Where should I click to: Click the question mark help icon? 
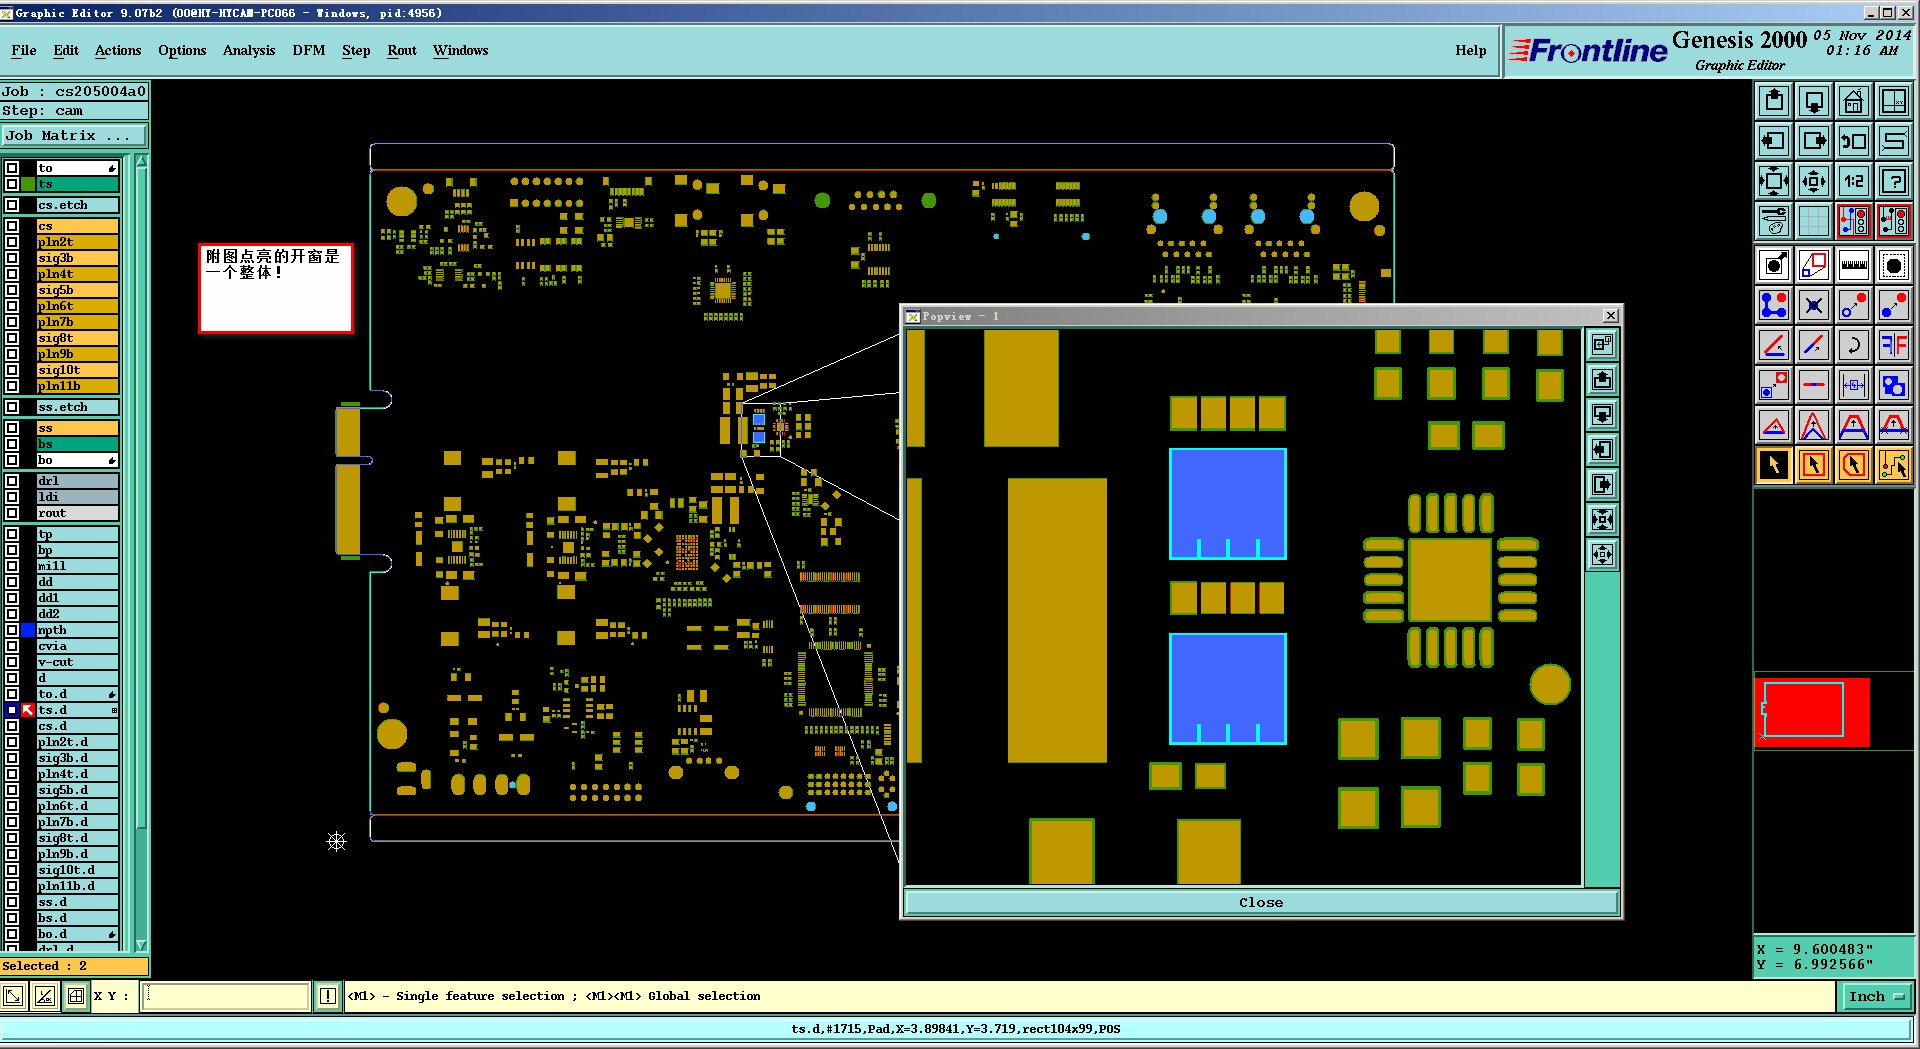point(1894,181)
